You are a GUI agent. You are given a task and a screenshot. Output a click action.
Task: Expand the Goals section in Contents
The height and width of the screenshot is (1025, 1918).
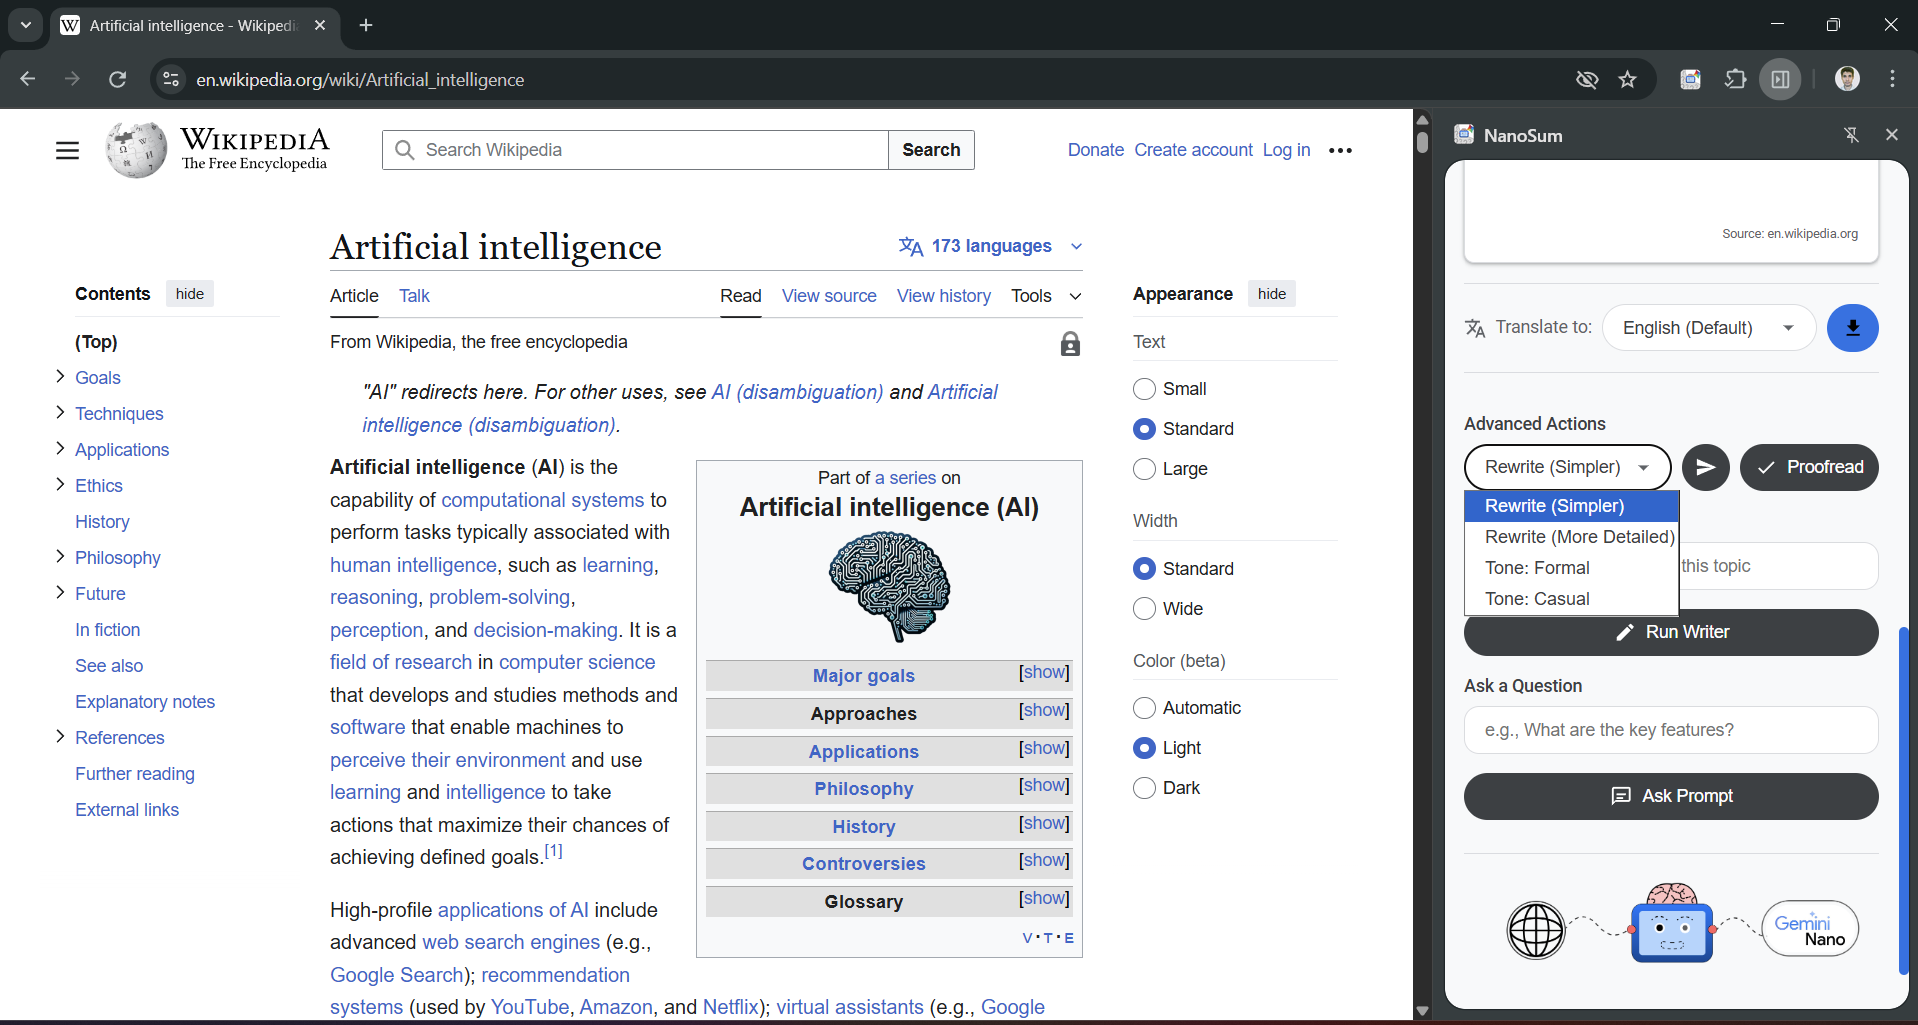click(60, 377)
